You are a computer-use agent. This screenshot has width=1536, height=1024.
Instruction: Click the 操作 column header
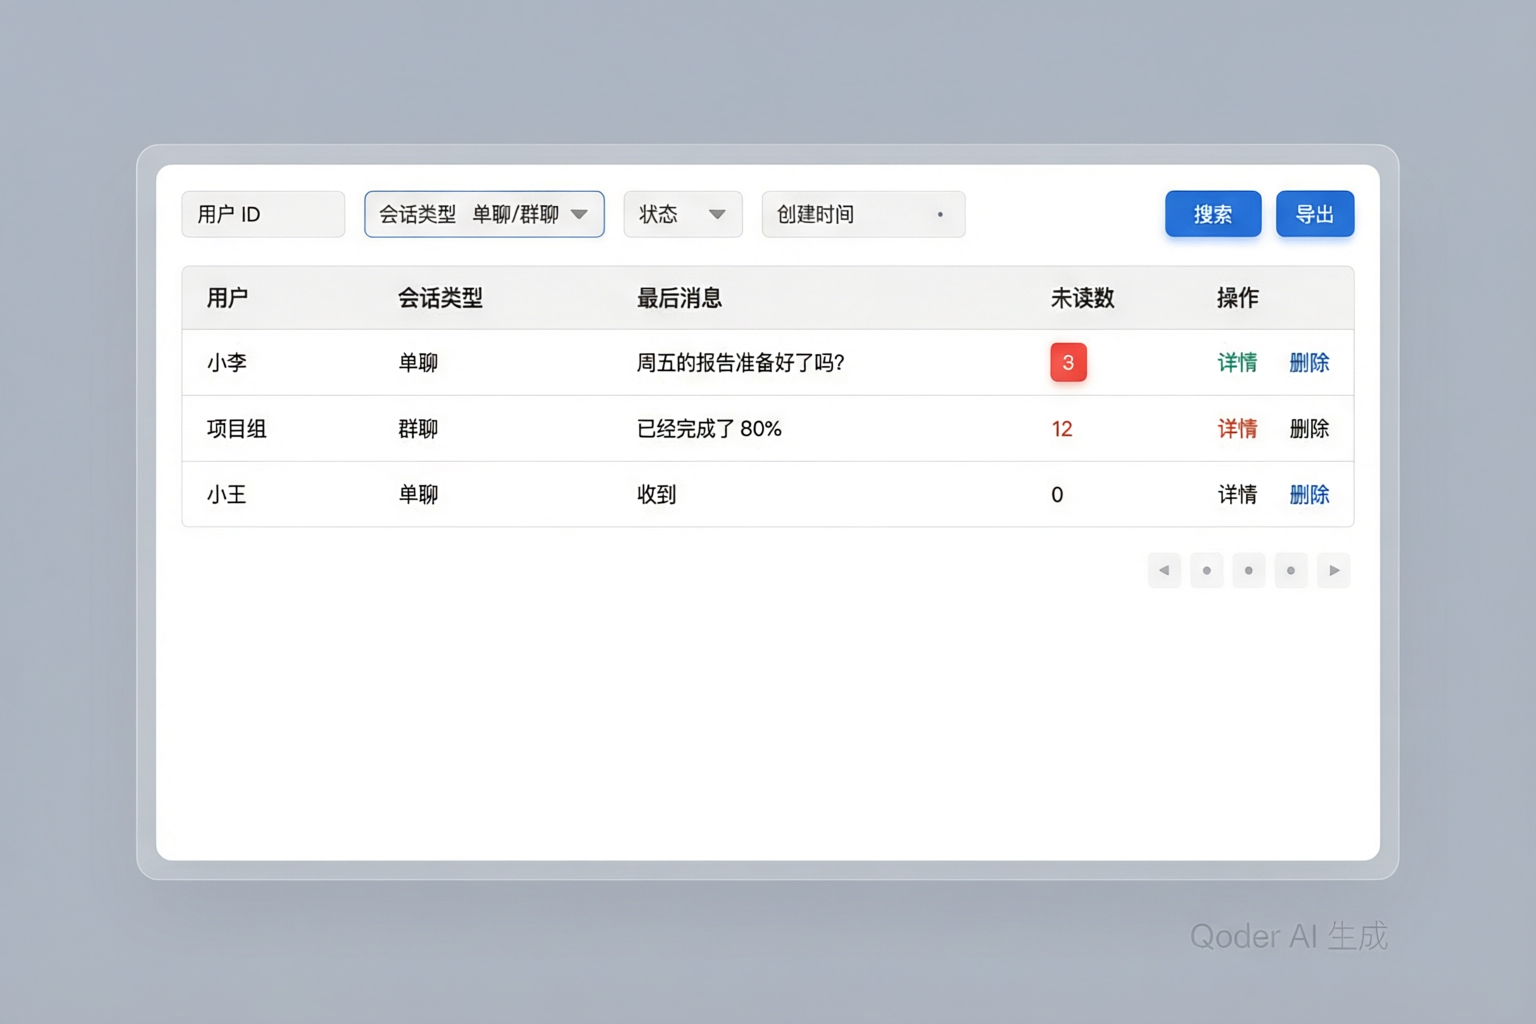pos(1237,298)
